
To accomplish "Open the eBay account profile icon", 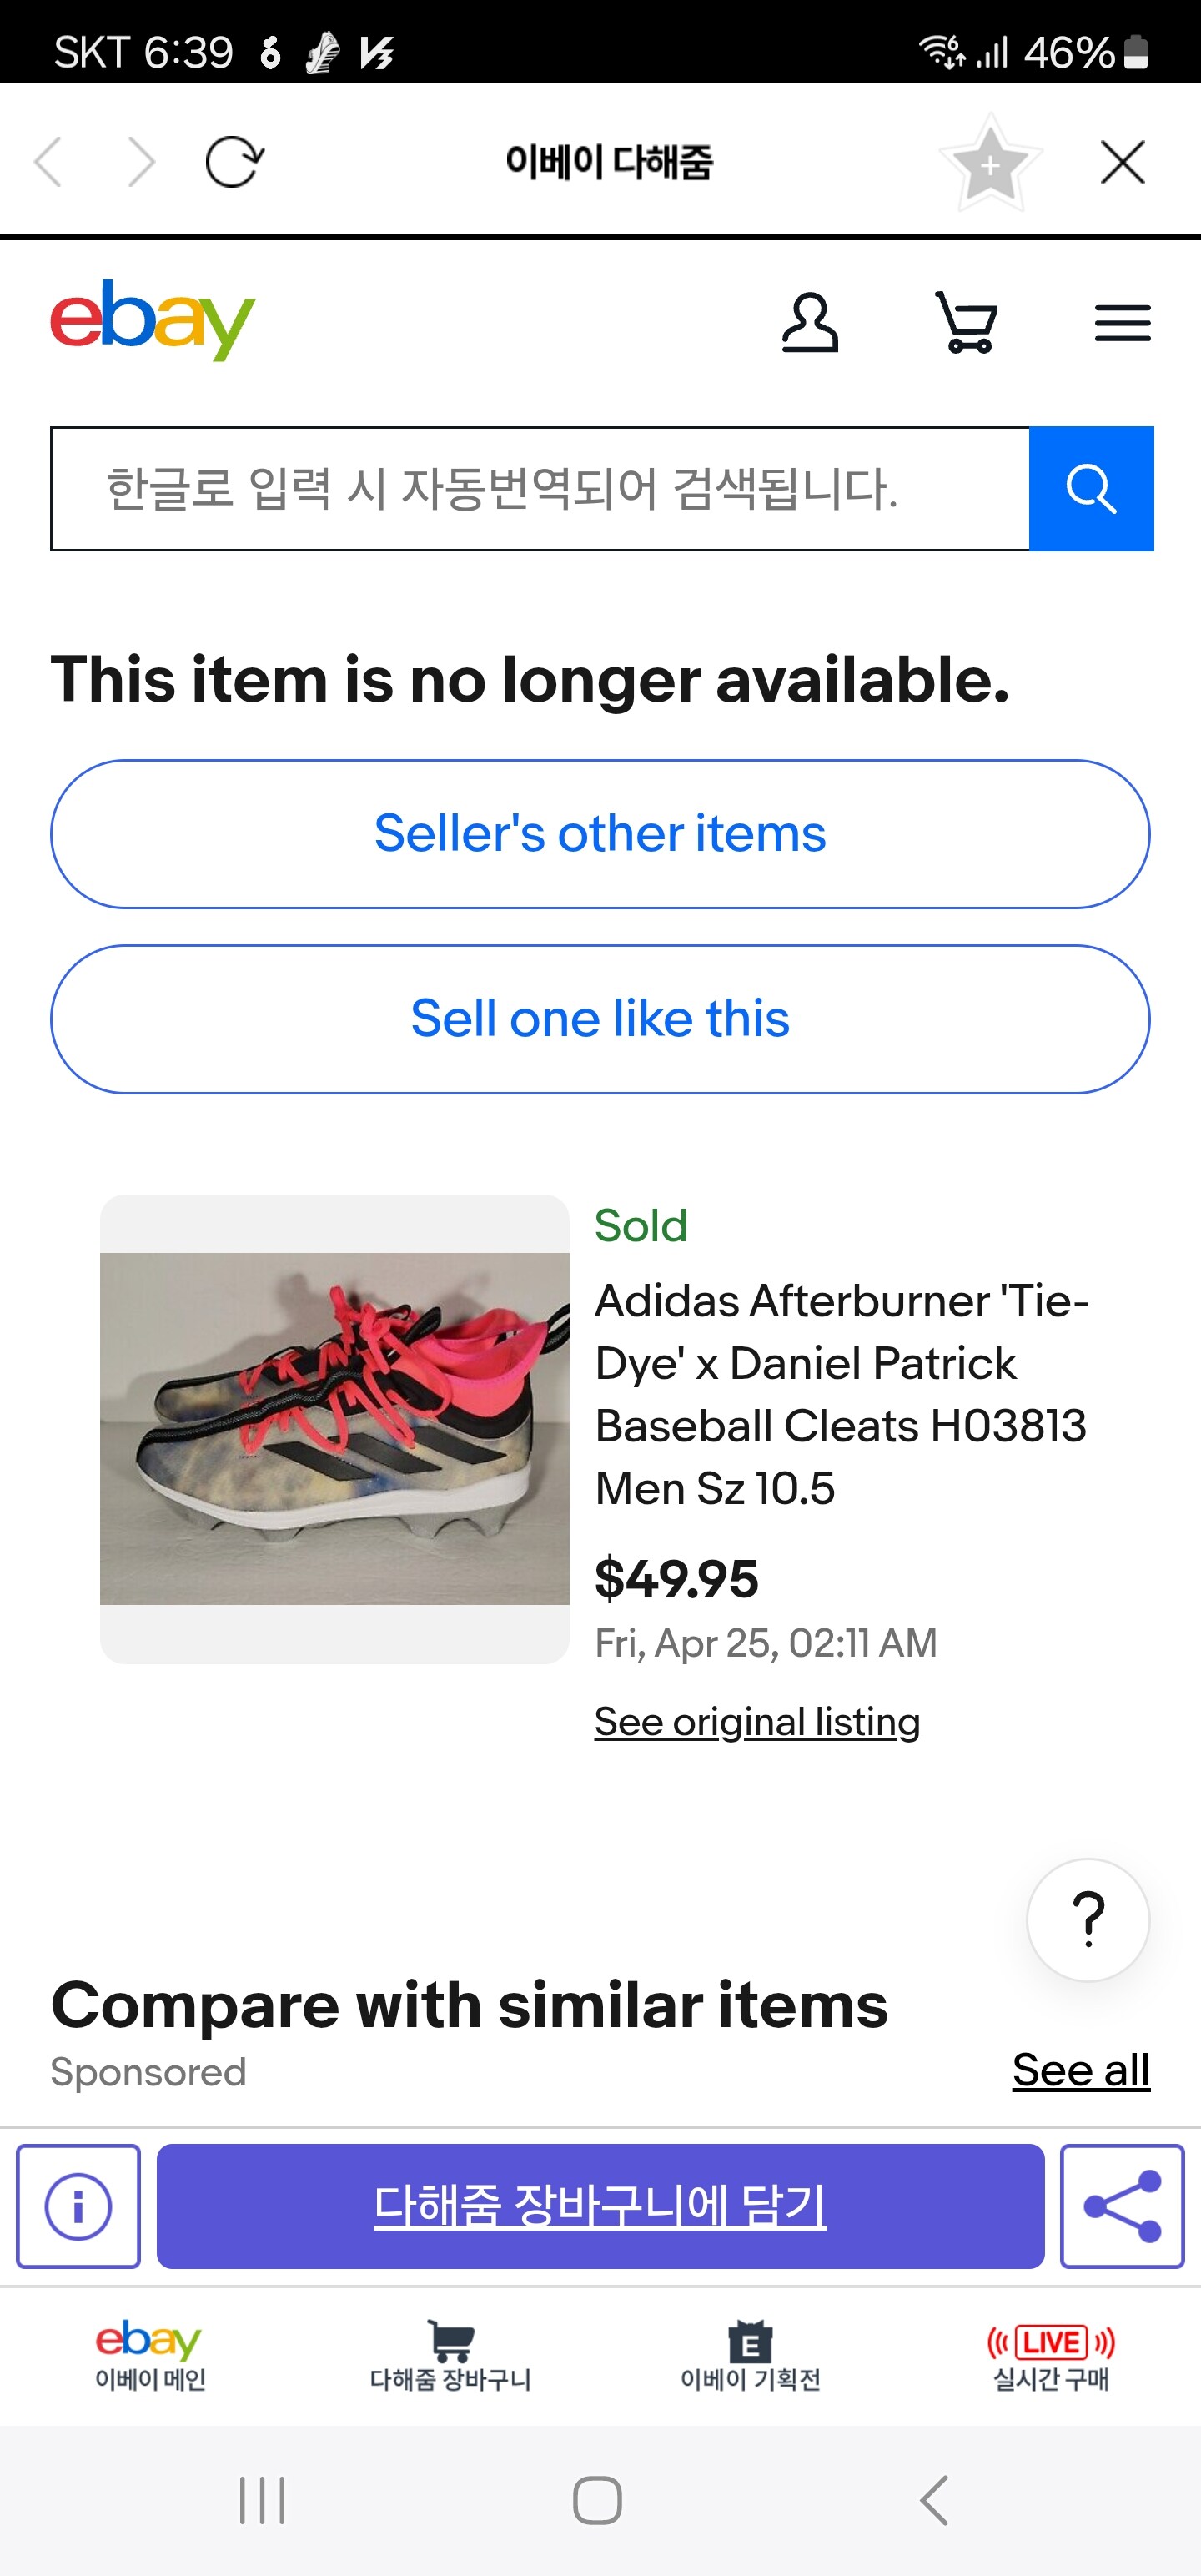I will click(809, 323).
